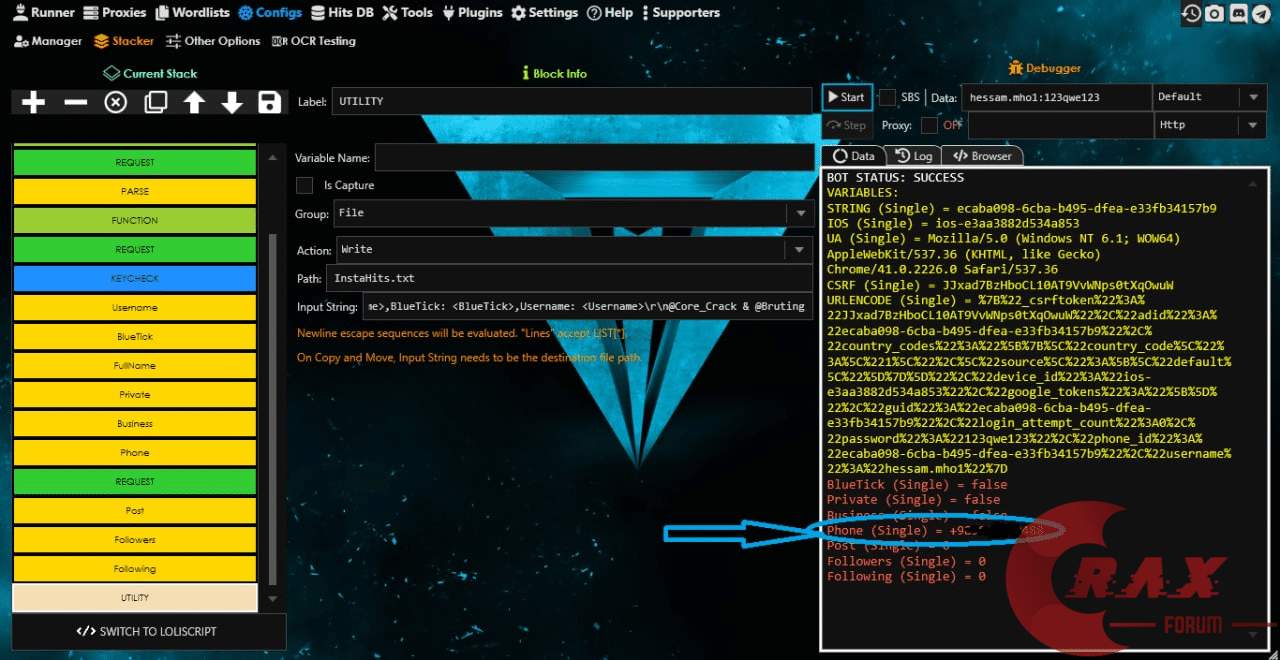This screenshot has width=1280, height=660.
Task: Duplicate the selected block with copy icon
Action: click(x=156, y=102)
